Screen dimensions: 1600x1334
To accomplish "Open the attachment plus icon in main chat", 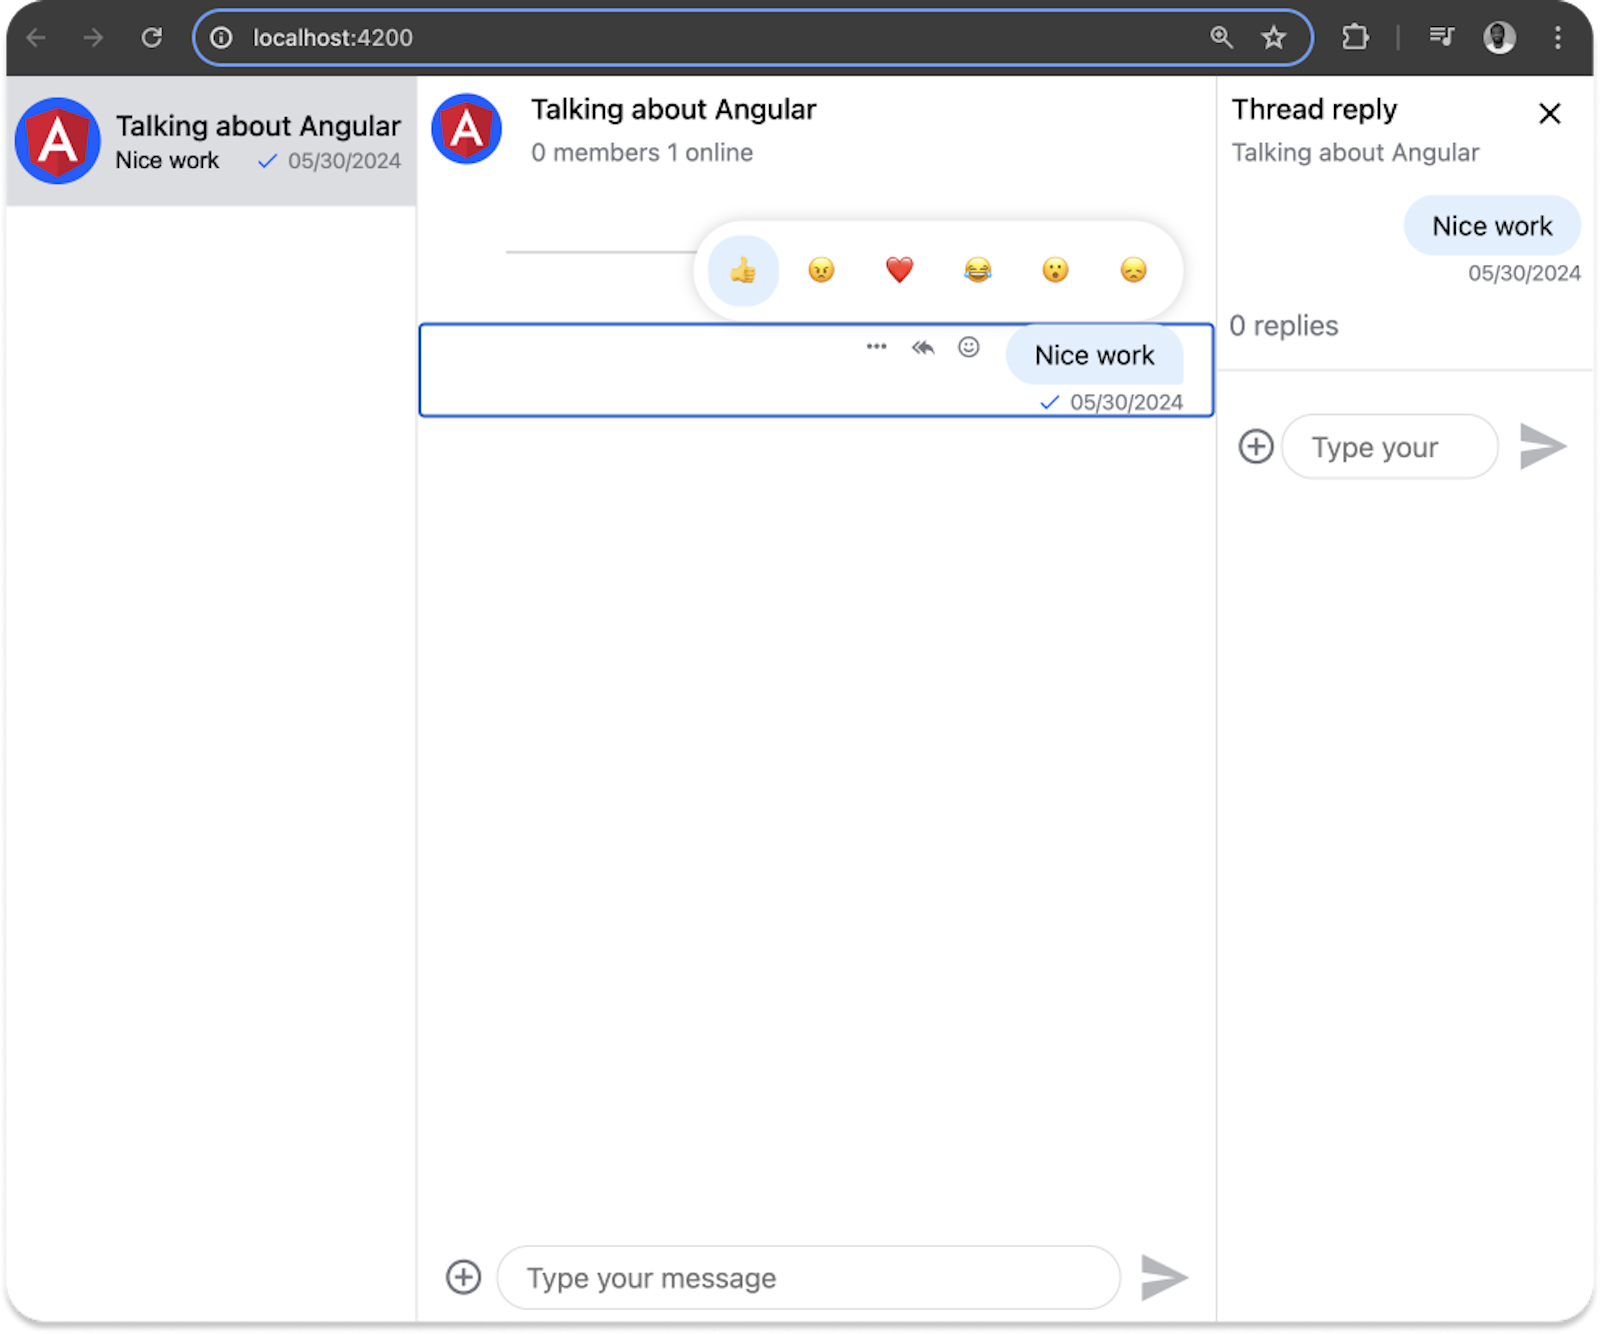I will 462,1277.
